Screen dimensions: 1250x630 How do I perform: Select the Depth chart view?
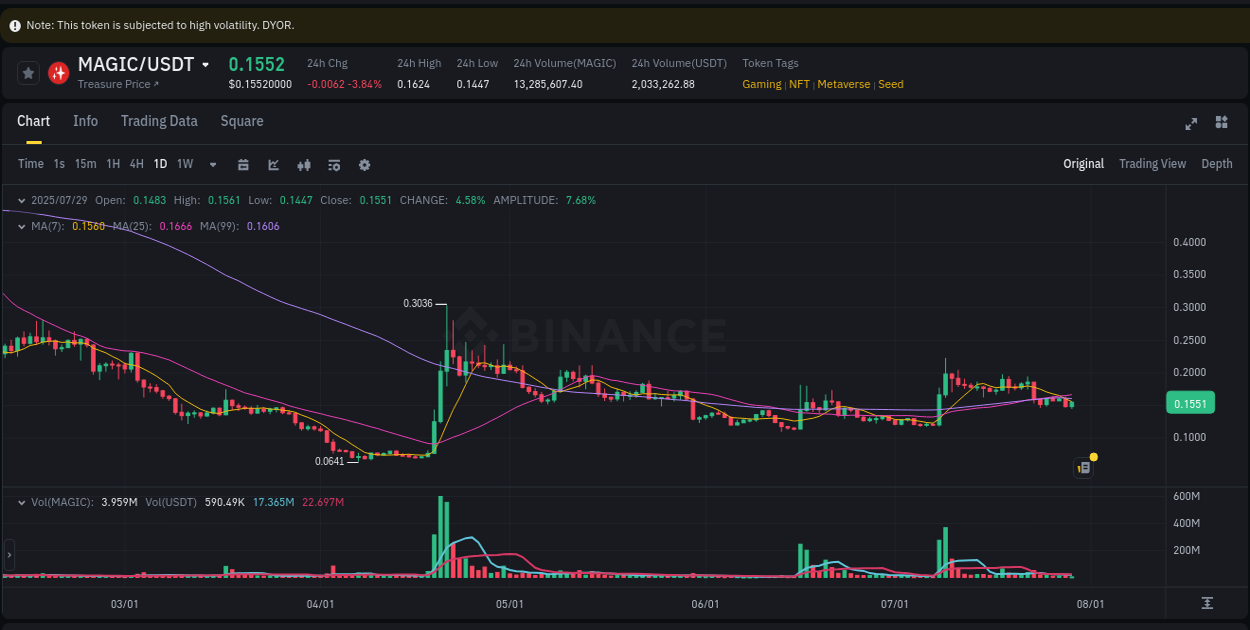tap(1217, 163)
